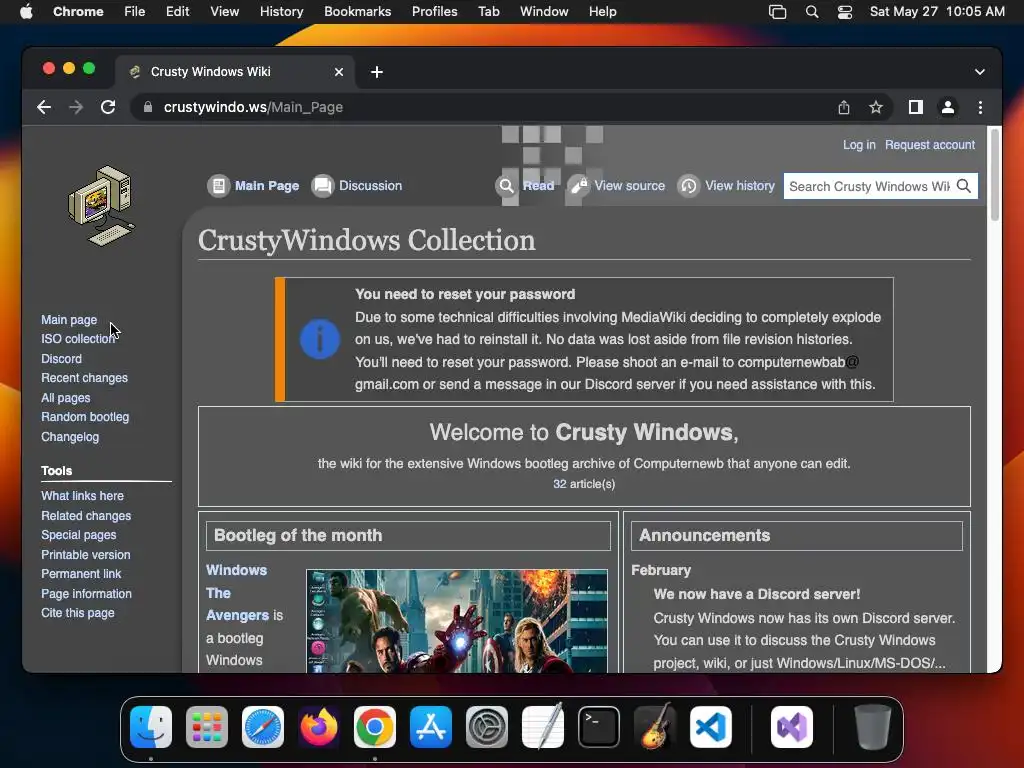This screenshot has width=1024, height=768.
Task: Open the Apple menu
Action: coord(26,12)
